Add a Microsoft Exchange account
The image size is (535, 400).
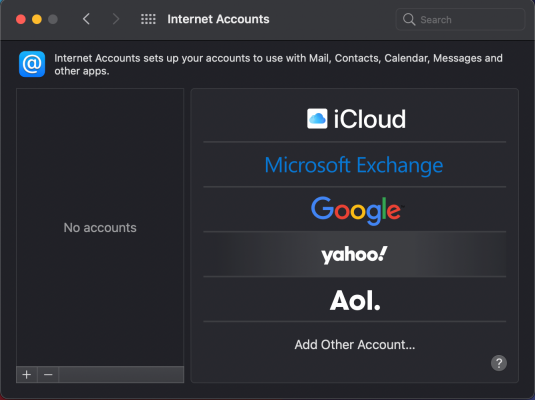pyautogui.click(x=355, y=165)
